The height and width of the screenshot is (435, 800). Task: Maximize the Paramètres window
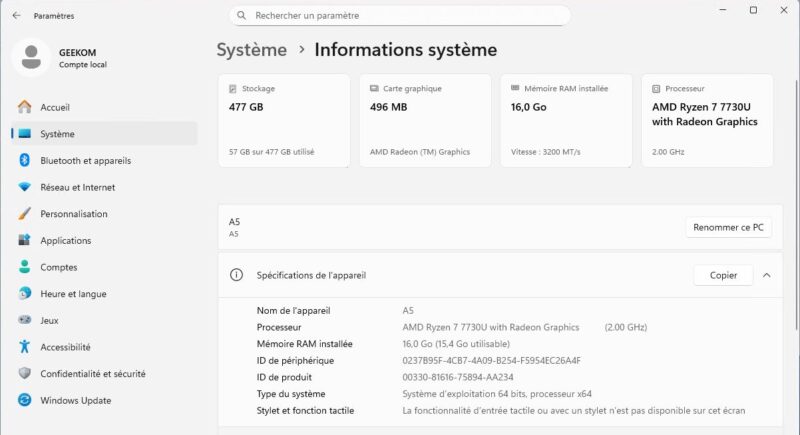753,10
